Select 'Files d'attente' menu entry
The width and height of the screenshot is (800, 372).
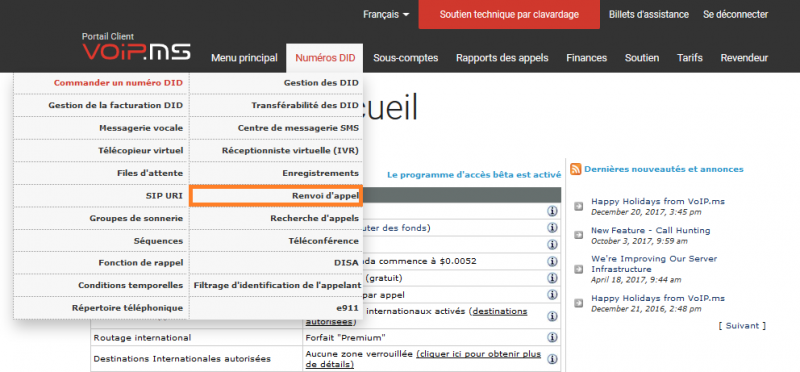click(102, 173)
